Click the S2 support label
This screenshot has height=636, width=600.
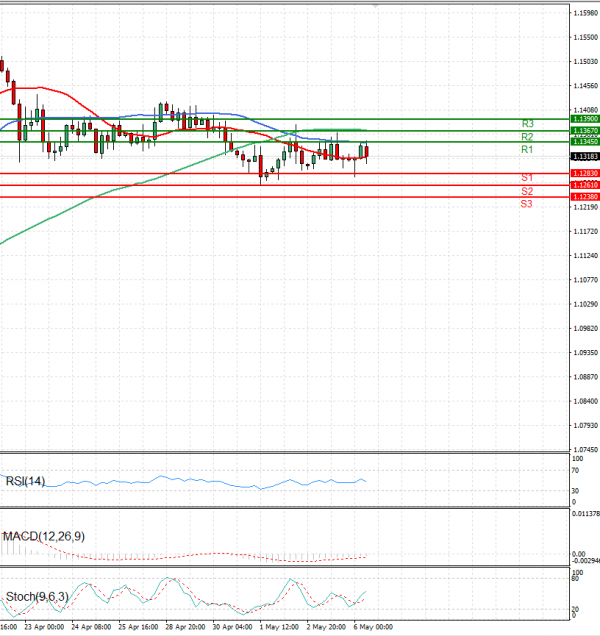[x=527, y=191]
